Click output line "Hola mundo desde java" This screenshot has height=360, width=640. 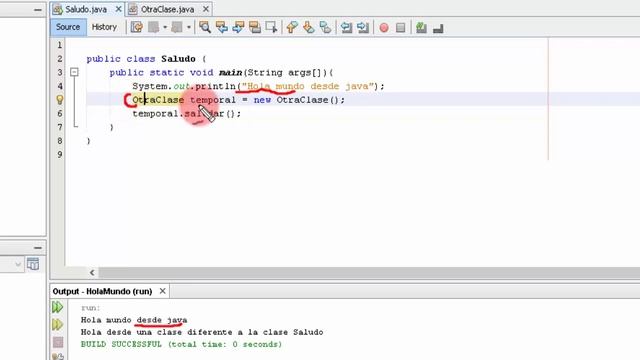pos(134,320)
